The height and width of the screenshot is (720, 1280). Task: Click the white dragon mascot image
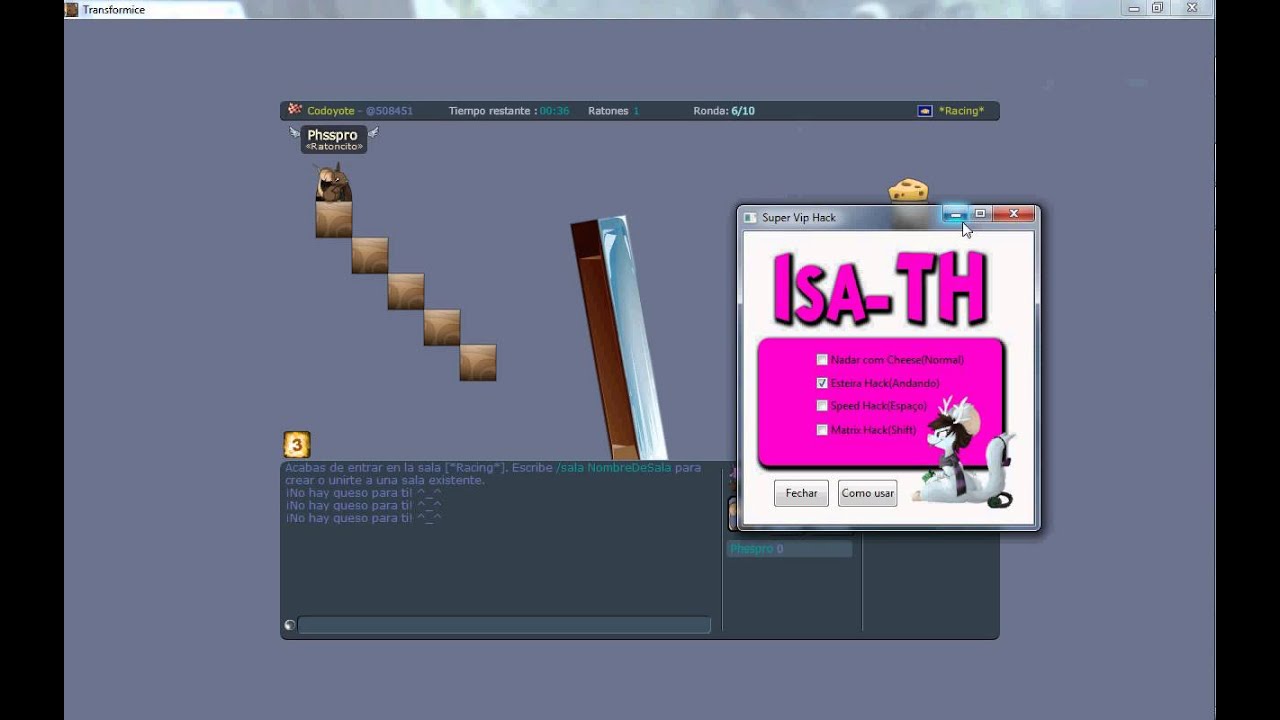pos(965,453)
